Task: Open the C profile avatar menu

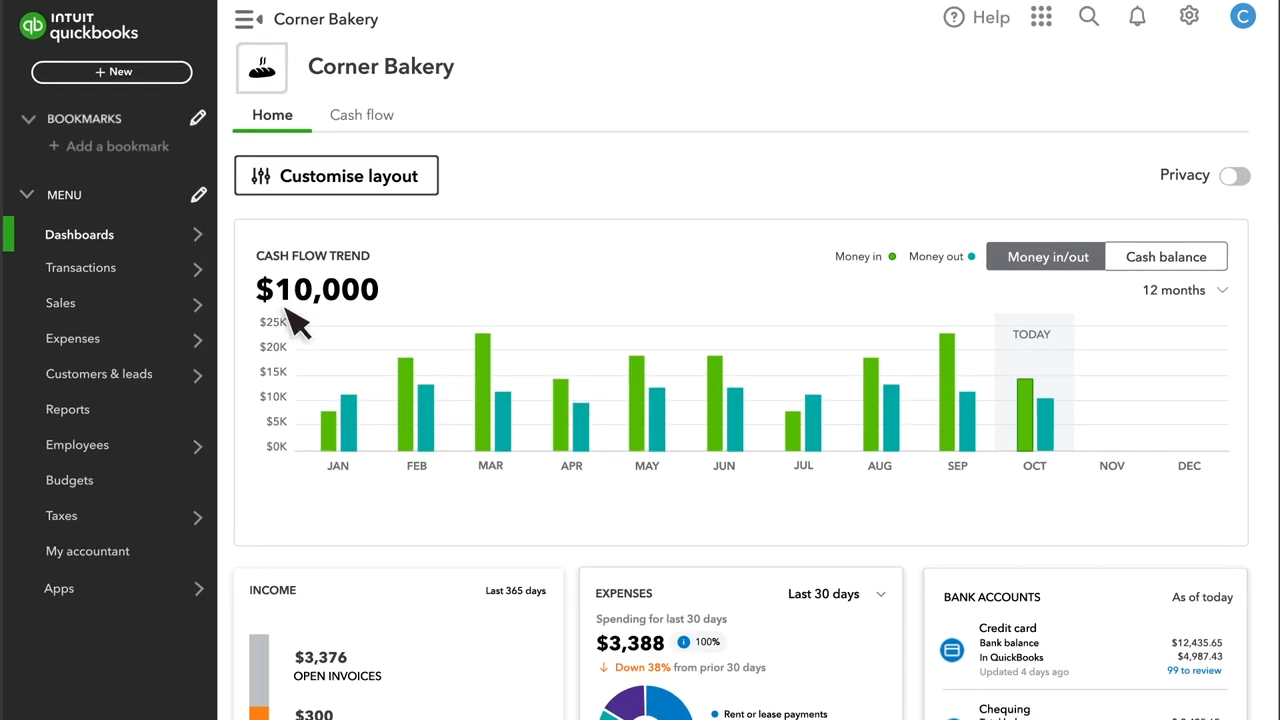Action: pyautogui.click(x=1242, y=16)
